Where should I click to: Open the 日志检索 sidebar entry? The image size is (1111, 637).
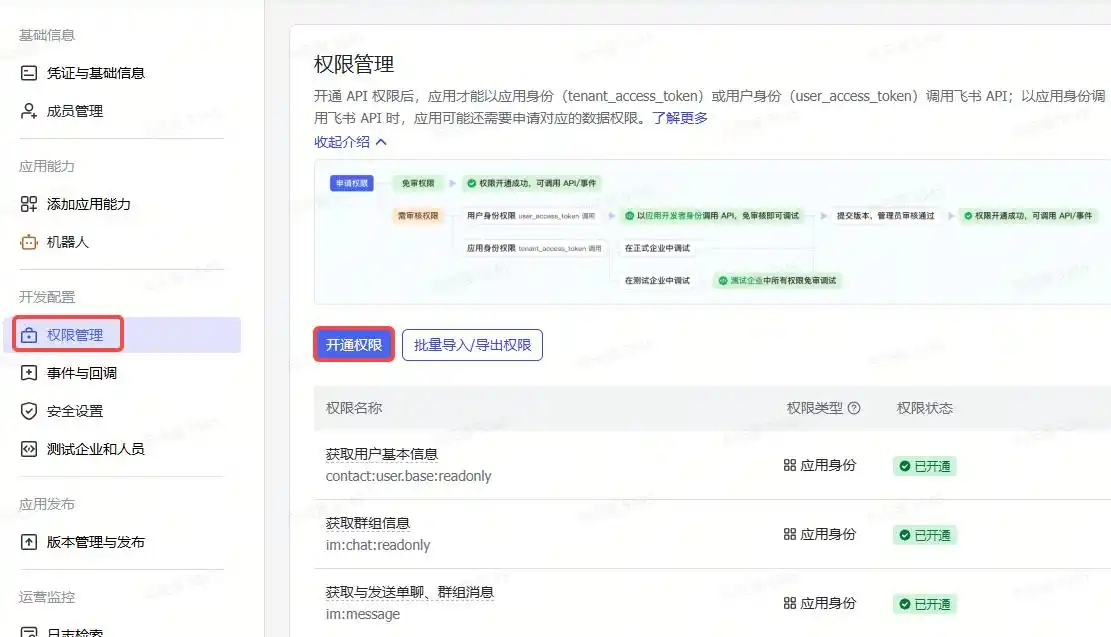tap(75, 631)
